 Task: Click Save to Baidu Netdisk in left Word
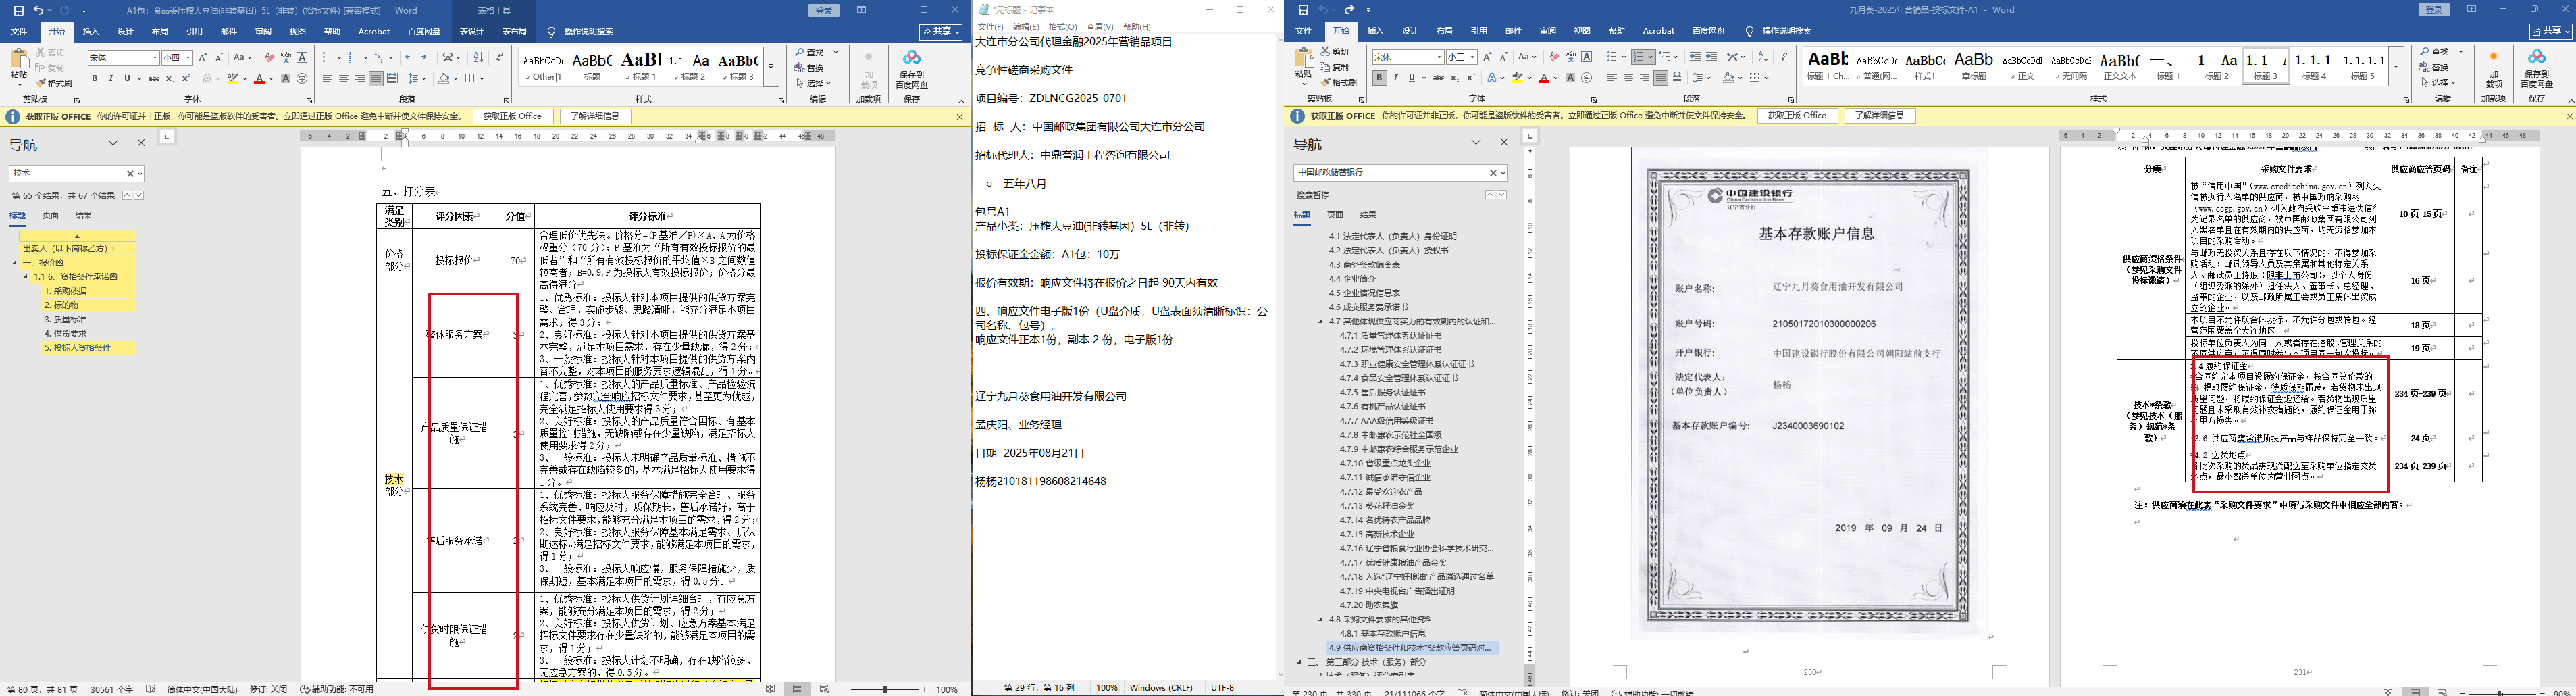(x=912, y=70)
